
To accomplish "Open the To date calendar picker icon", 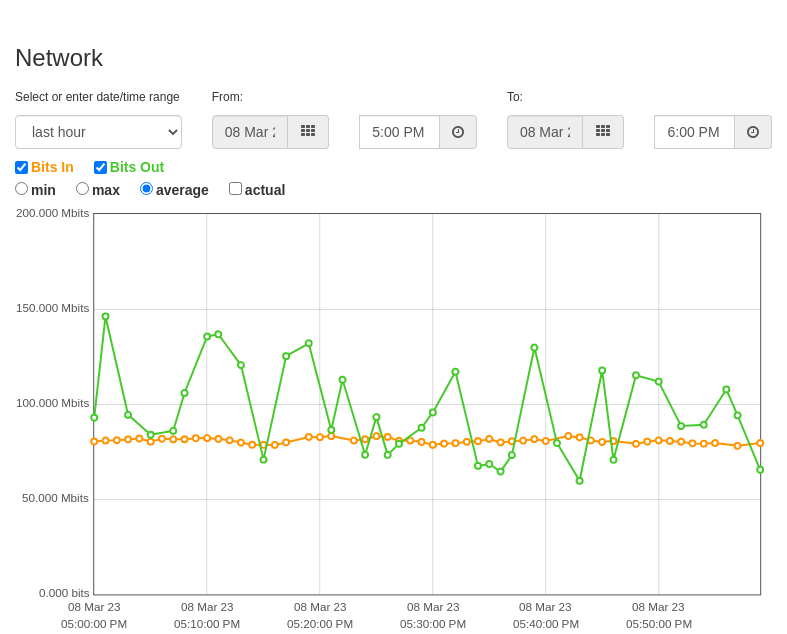I will point(603,132).
